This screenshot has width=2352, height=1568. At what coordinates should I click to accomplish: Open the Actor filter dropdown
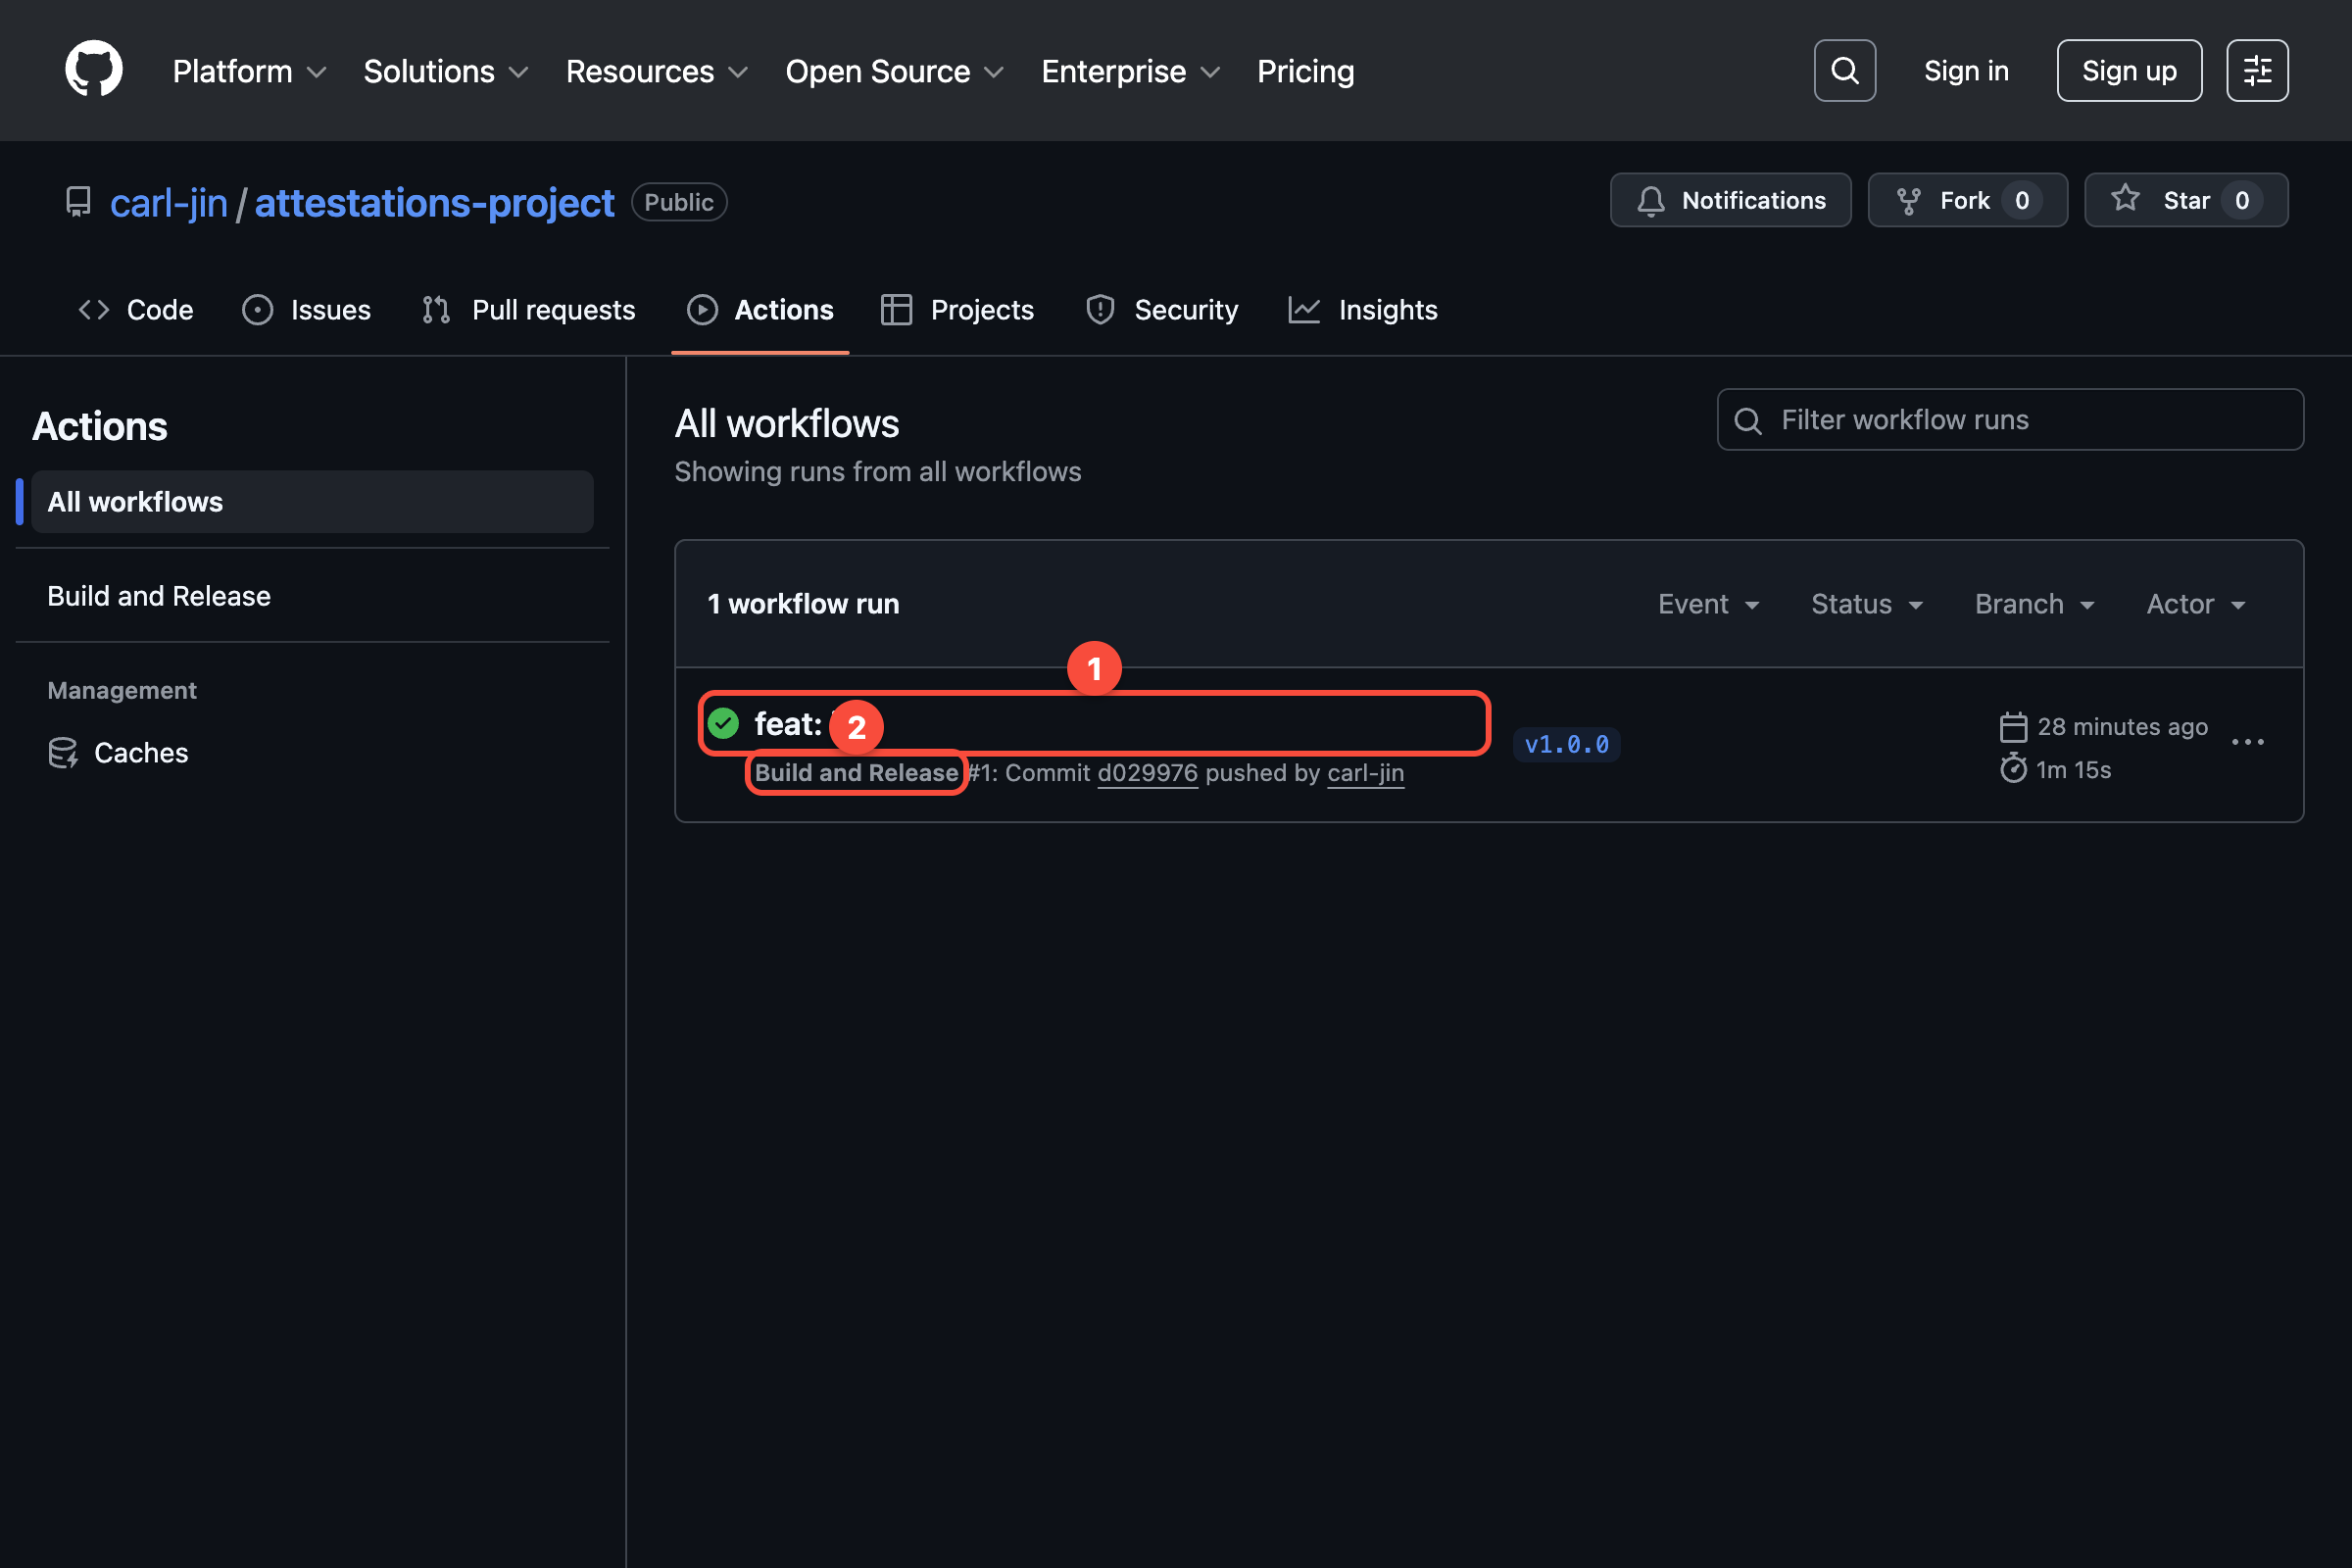pos(2194,604)
